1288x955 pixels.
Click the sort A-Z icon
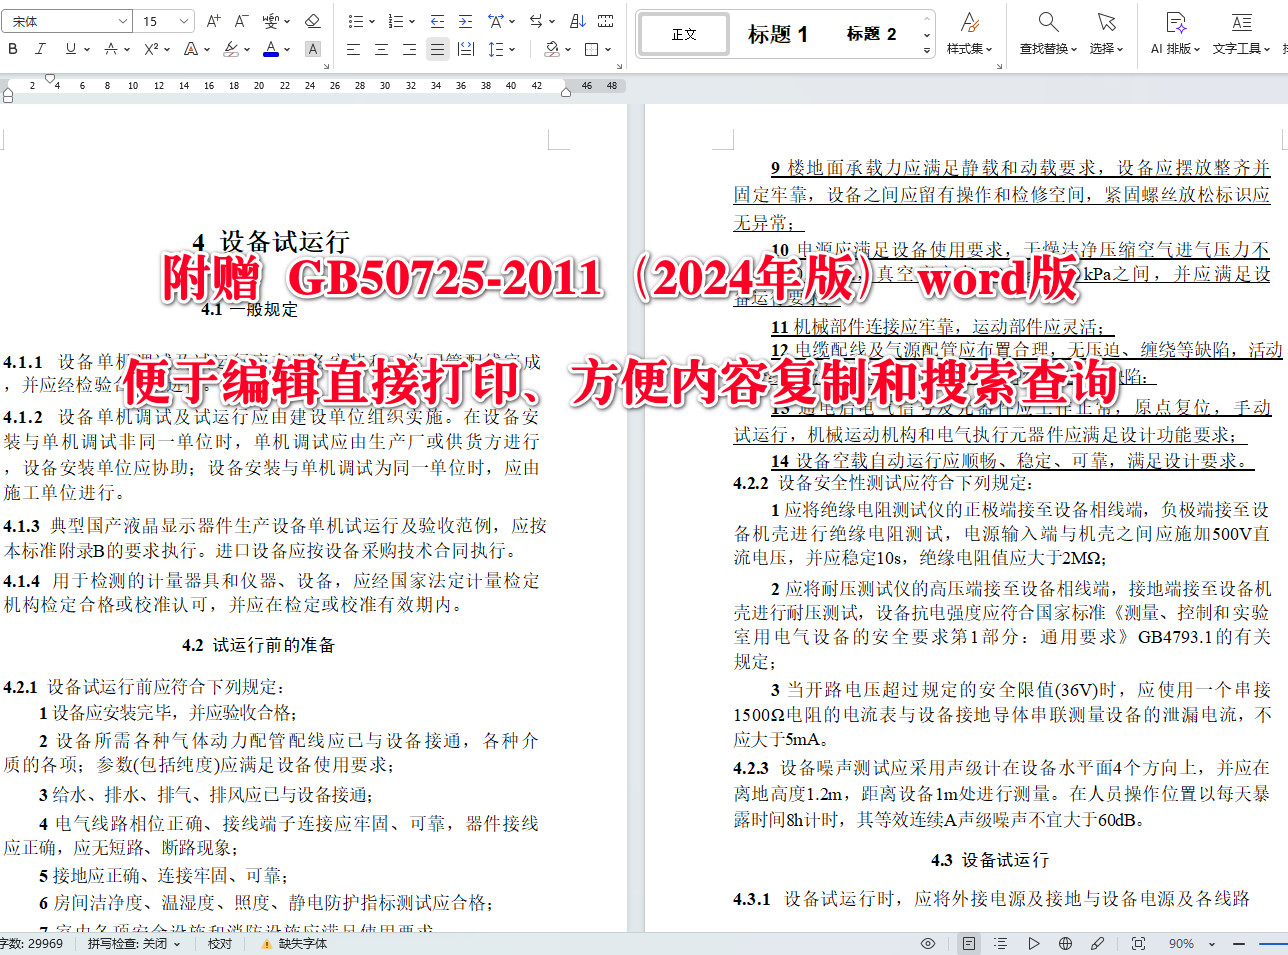(x=578, y=21)
